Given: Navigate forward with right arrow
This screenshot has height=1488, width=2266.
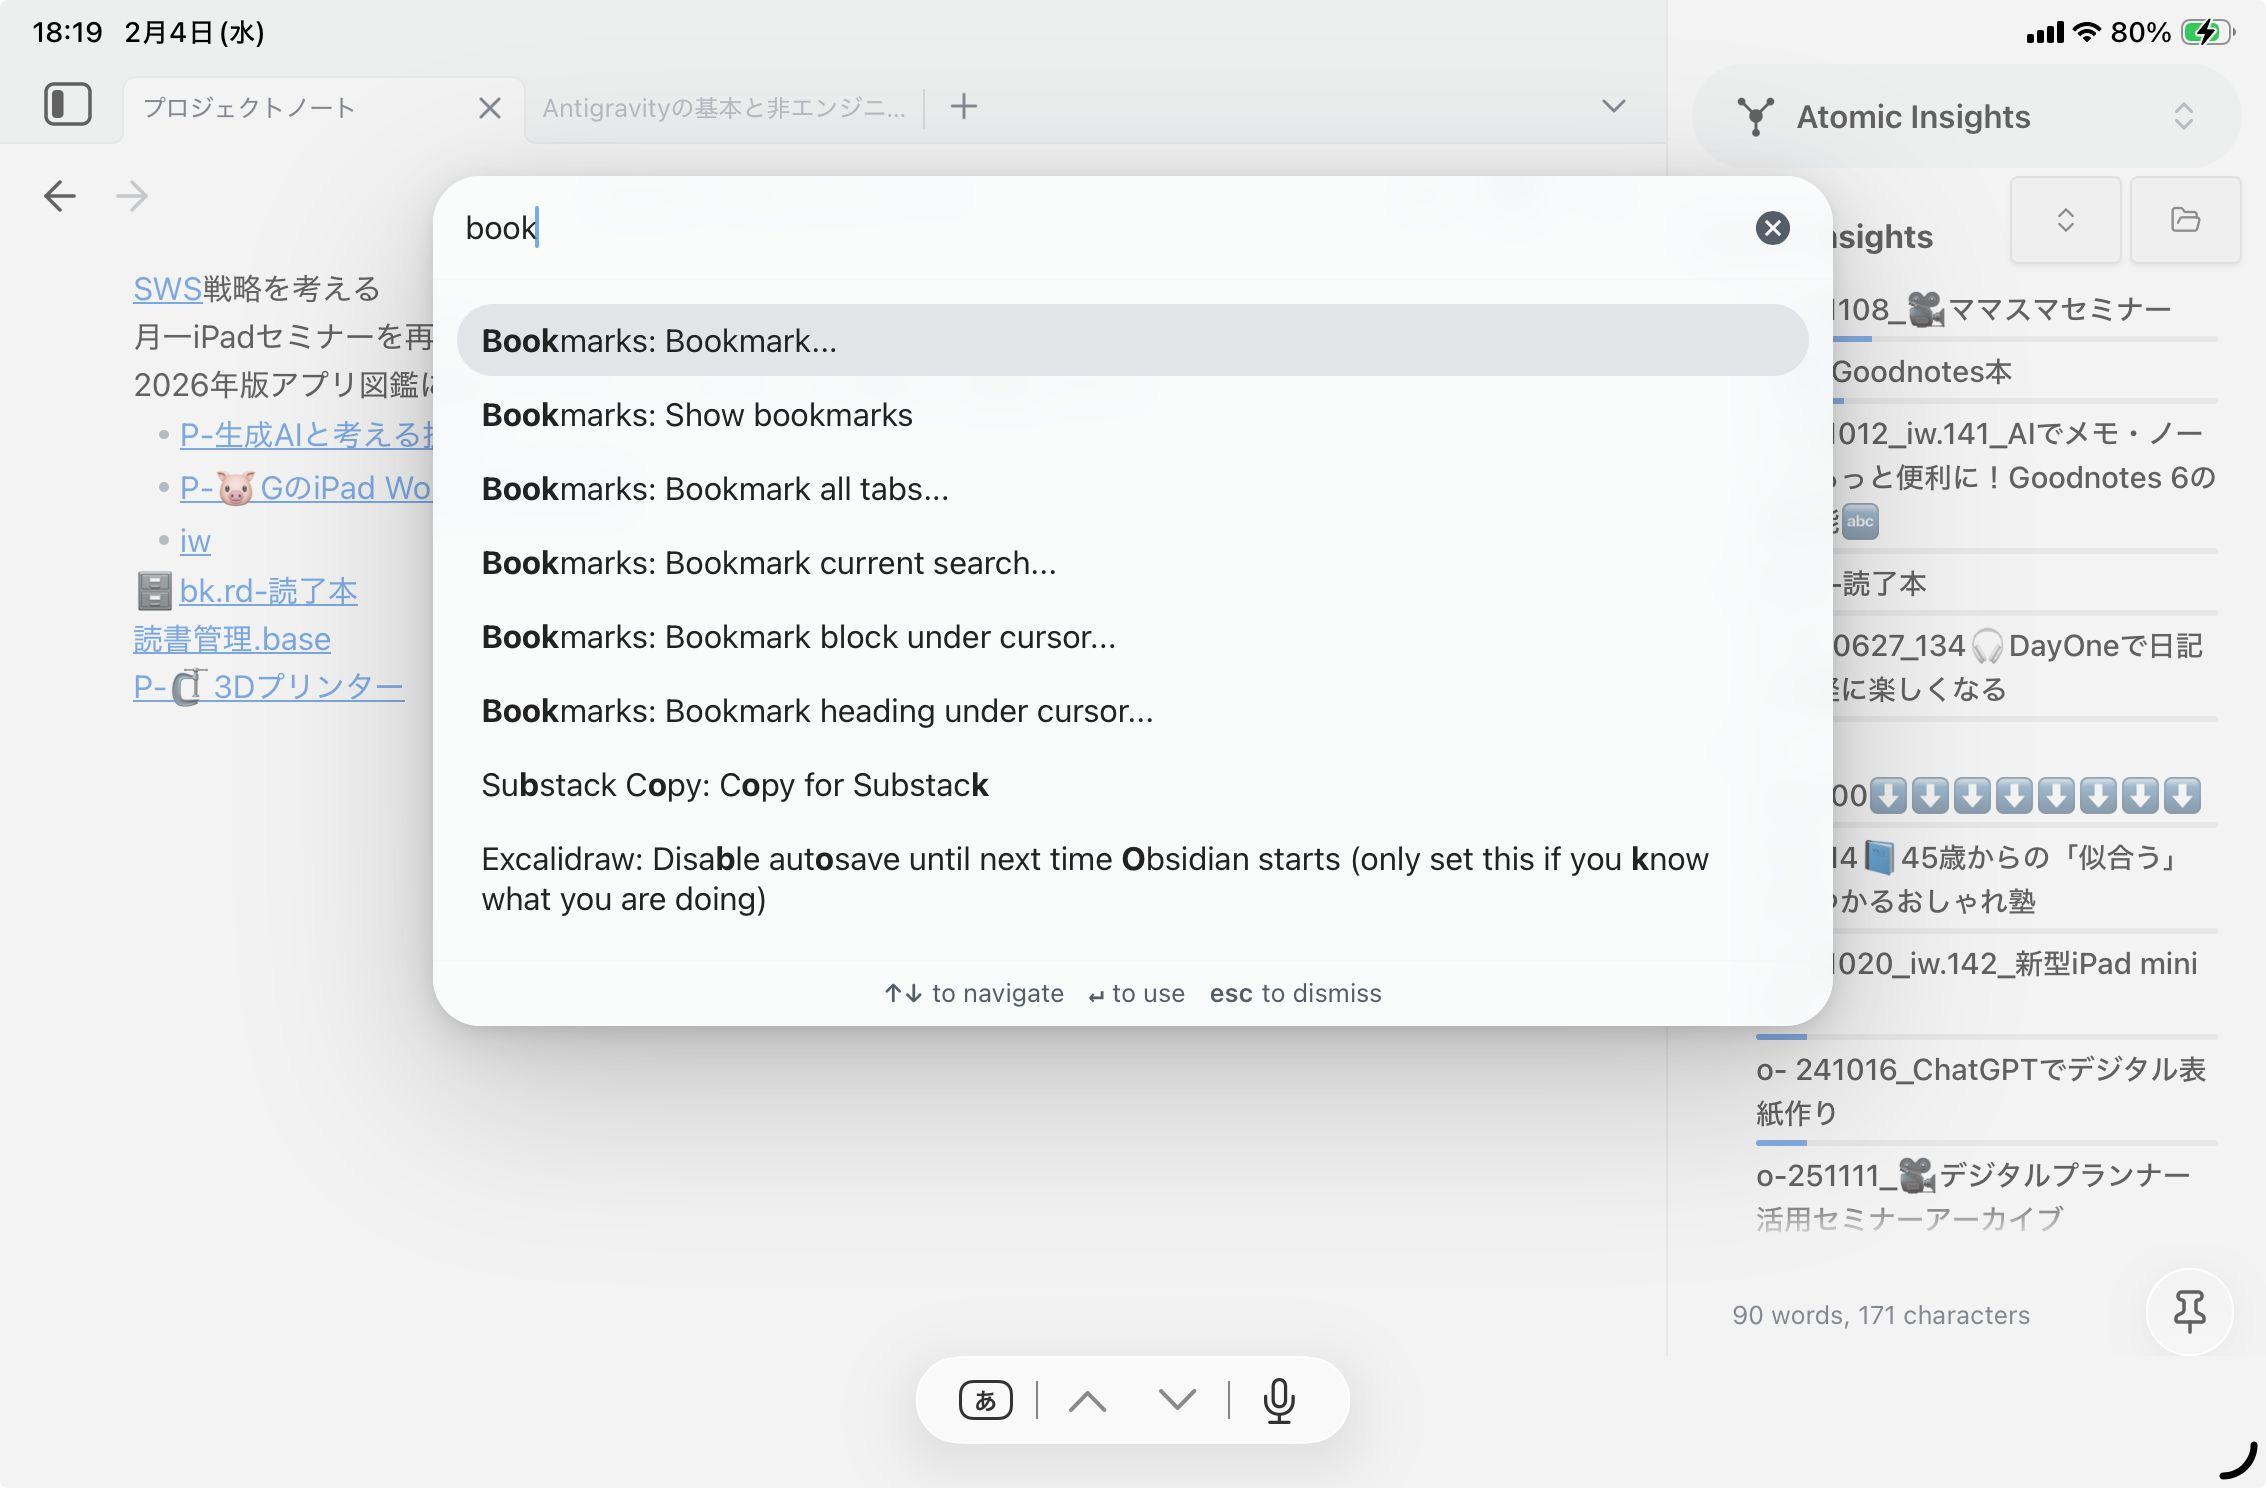Looking at the screenshot, I should (132, 196).
